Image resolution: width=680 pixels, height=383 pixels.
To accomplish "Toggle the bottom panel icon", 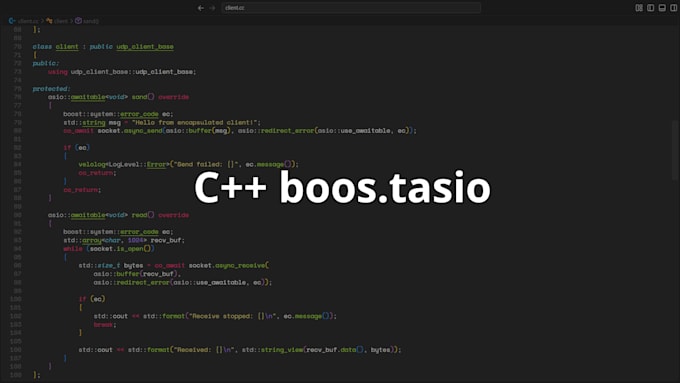I will pyautogui.click(x=662, y=8).
